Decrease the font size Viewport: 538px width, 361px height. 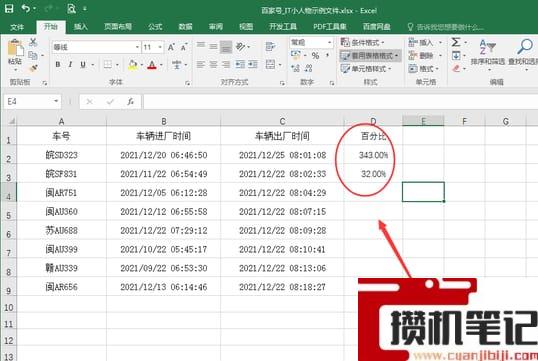184,47
